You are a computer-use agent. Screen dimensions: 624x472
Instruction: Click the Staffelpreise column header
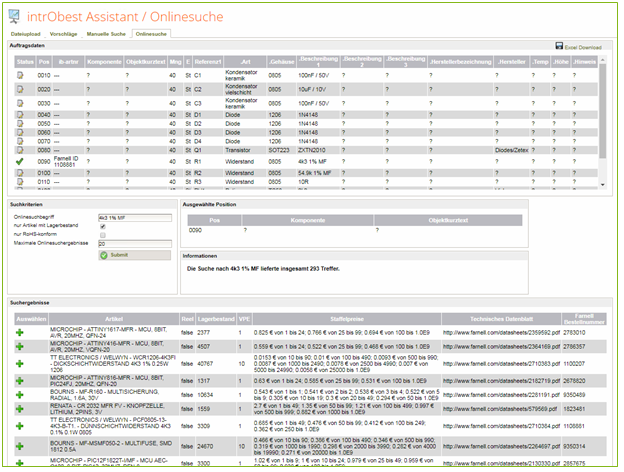pyautogui.click(x=347, y=319)
